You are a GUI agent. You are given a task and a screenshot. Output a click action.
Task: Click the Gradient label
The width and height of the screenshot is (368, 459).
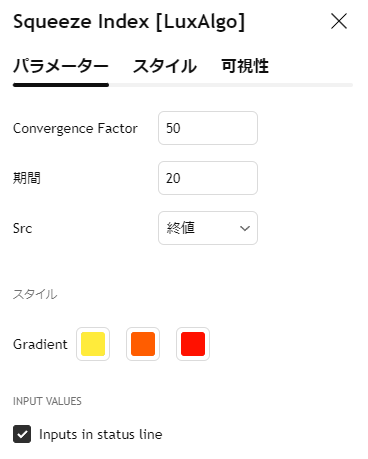tap(40, 344)
